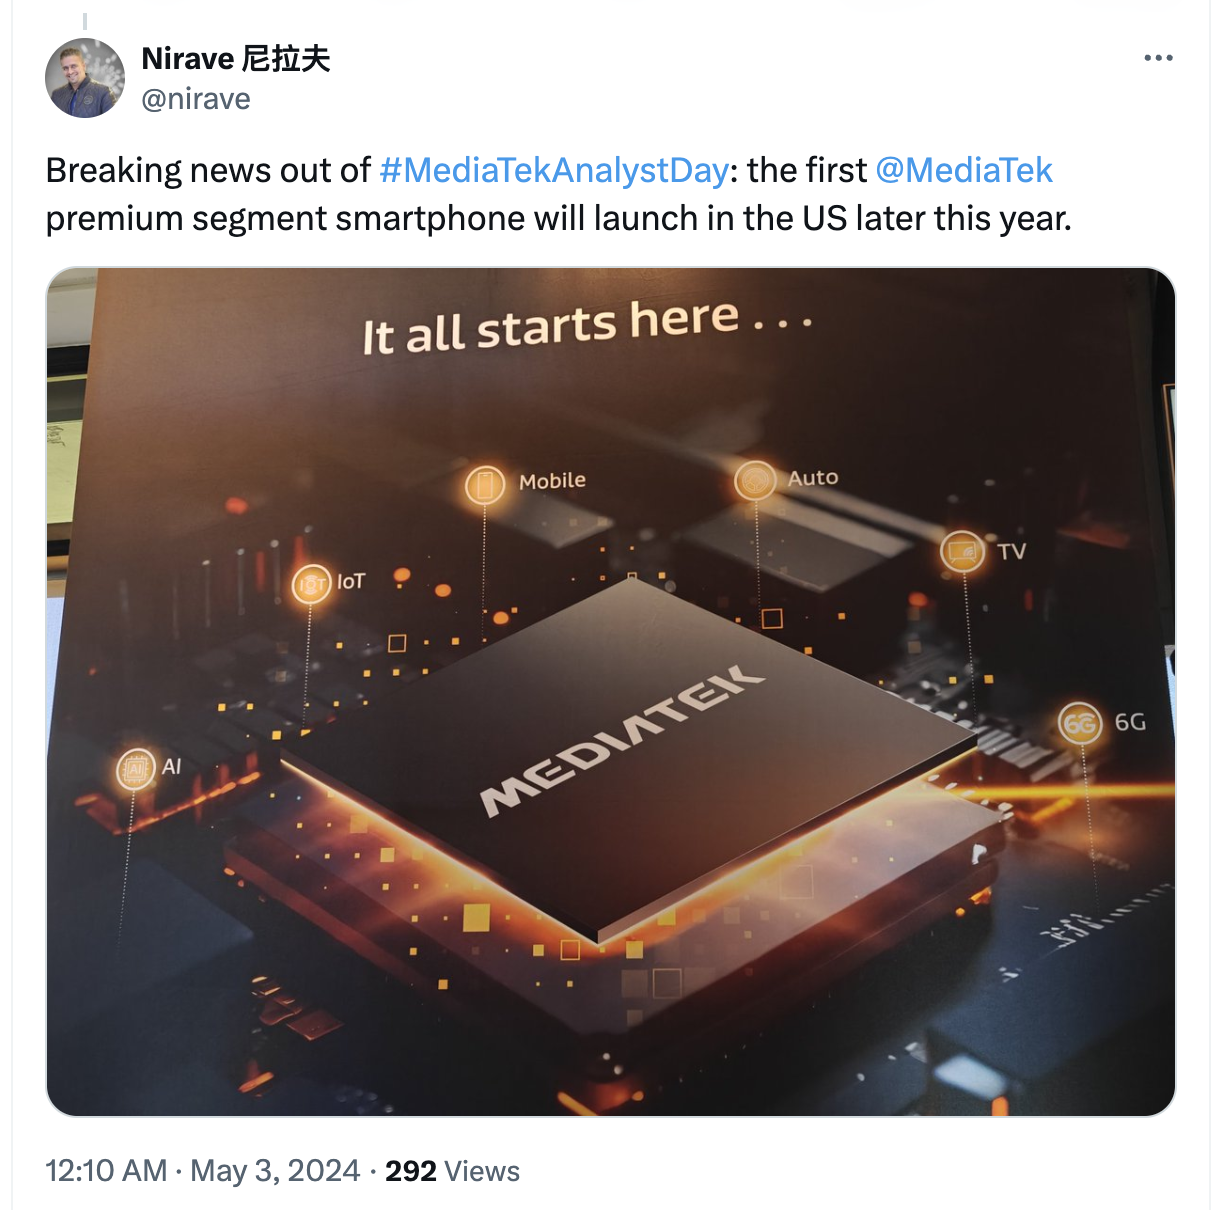Viewport: 1224px width, 1210px height.
Task: Open the @MediaTek mention link
Action: 964,170
